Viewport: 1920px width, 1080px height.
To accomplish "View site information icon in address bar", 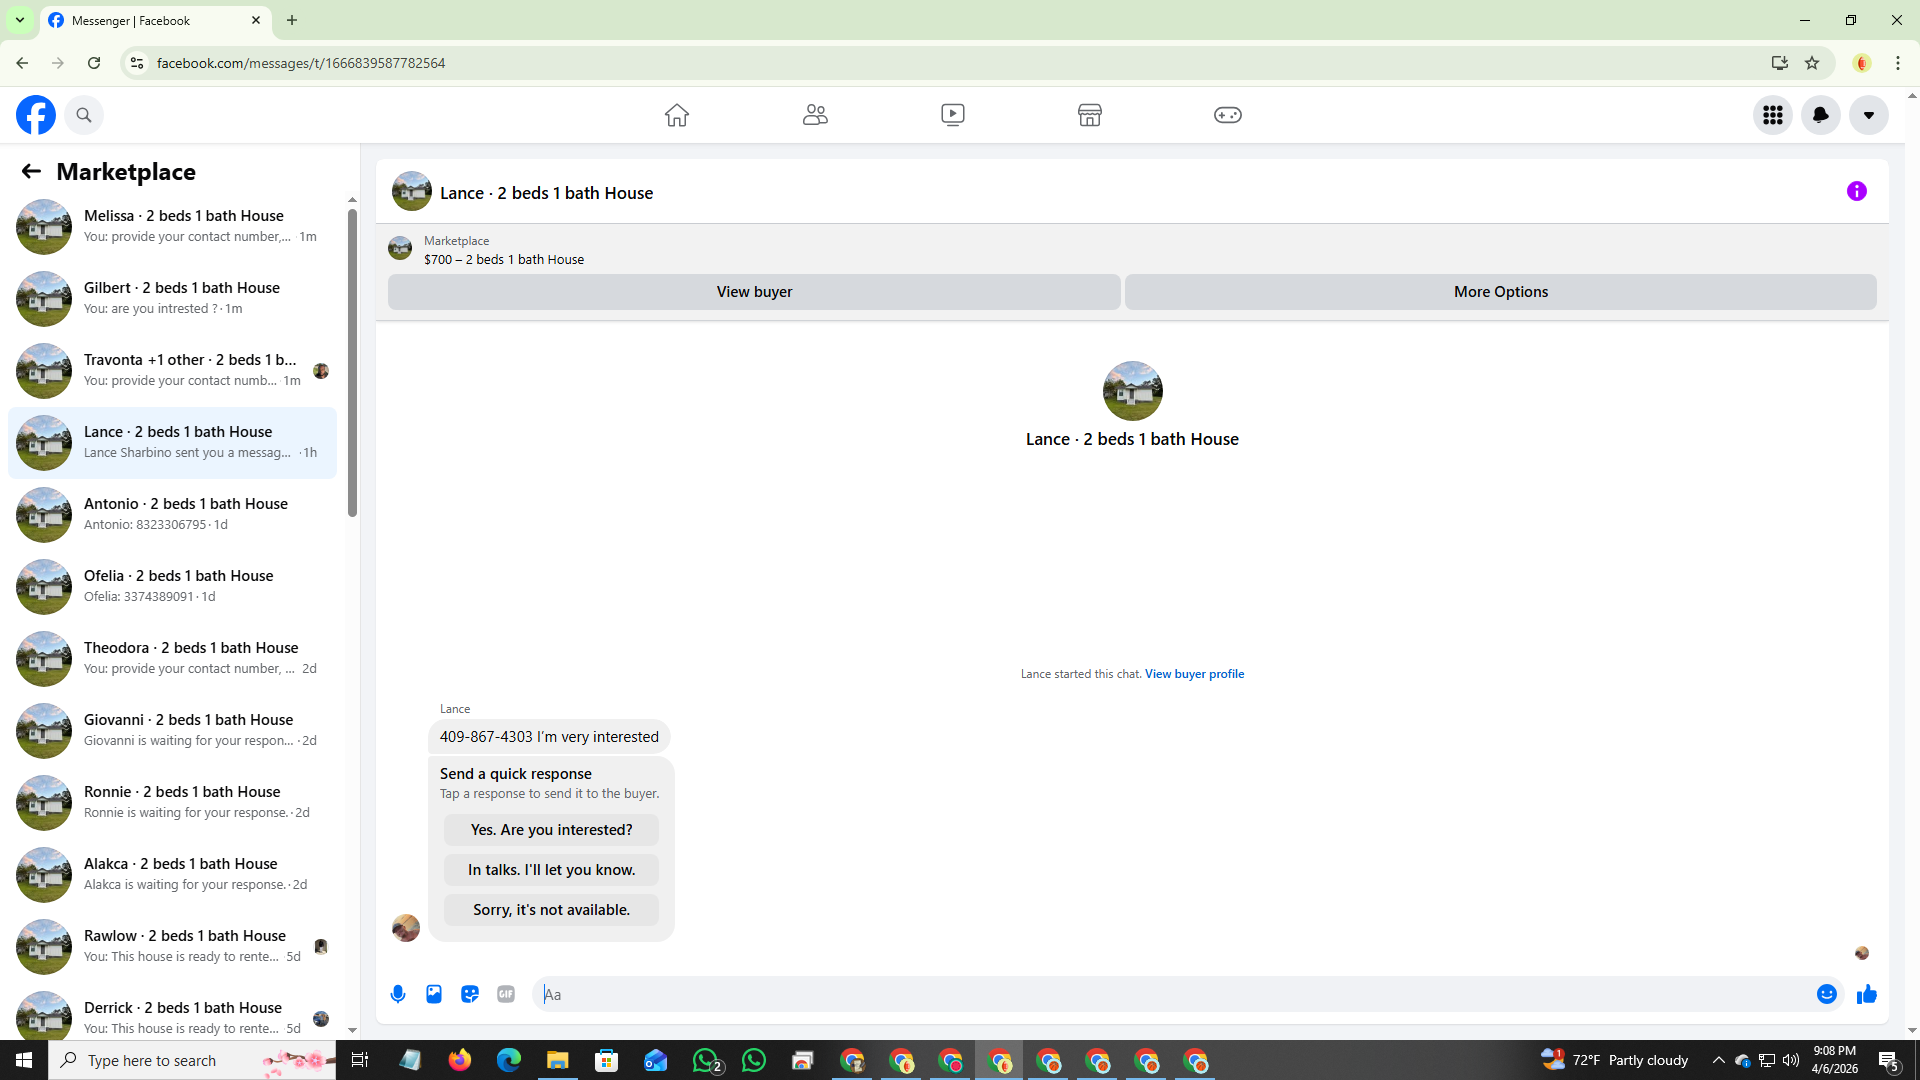I will (x=137, y=63).
